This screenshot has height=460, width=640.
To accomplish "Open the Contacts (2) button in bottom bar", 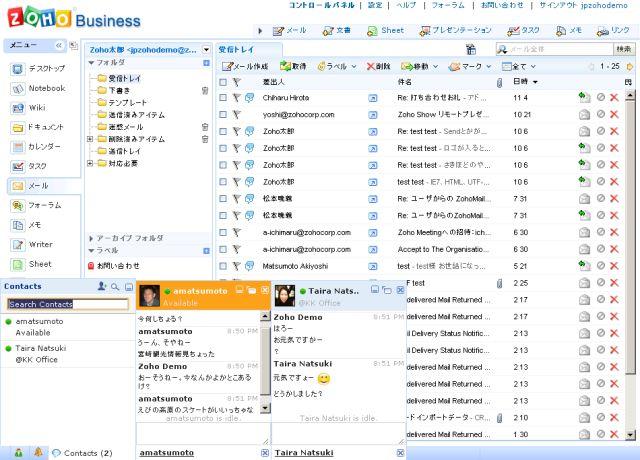I will point(82,453).
